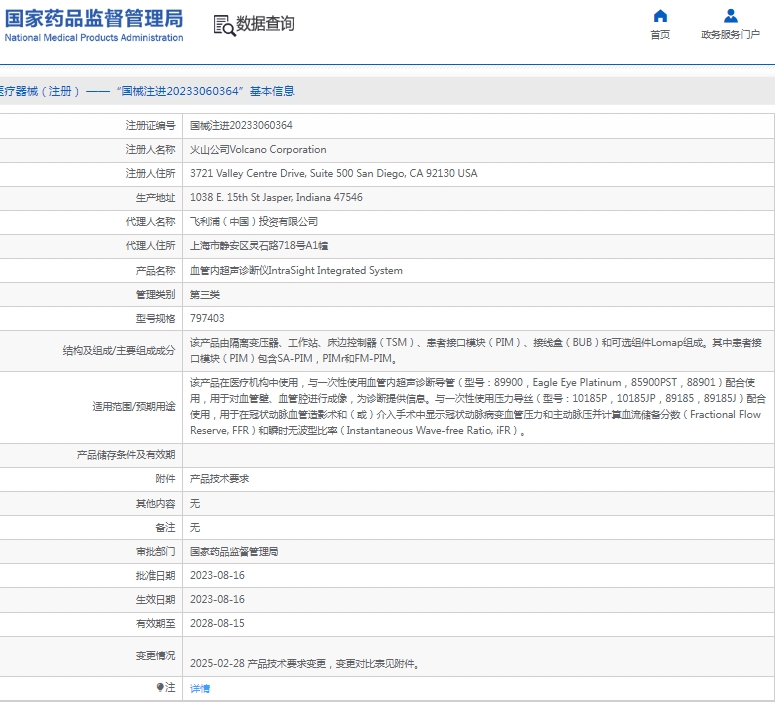Screen dimensions: 775x707
Task: Click the 注册人名称 row label
Action: 150,149
